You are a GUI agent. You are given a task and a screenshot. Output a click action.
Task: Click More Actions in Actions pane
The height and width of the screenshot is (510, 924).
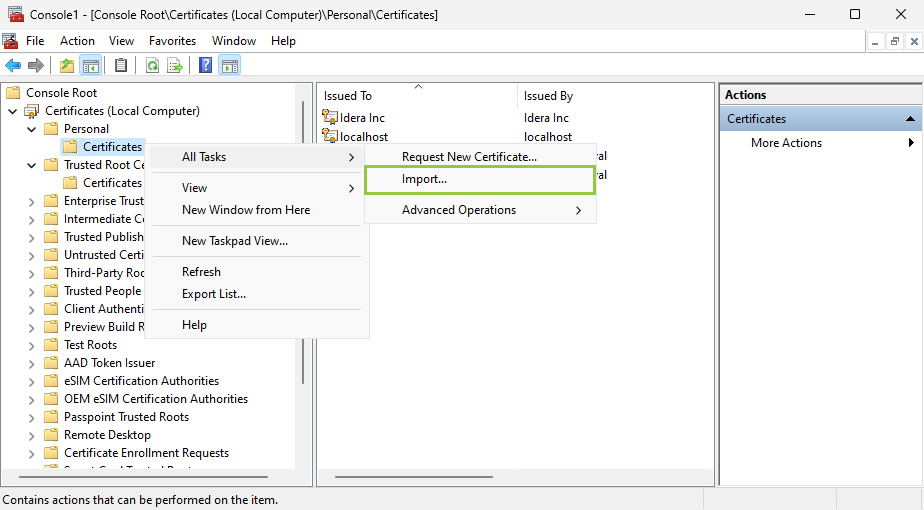786,143
